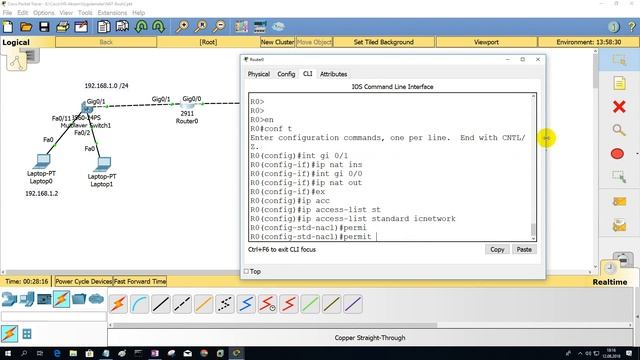Click the Redo arrow icon
Image resolution: width=640 pixels, height=360 pixels.
coord(158,27)
